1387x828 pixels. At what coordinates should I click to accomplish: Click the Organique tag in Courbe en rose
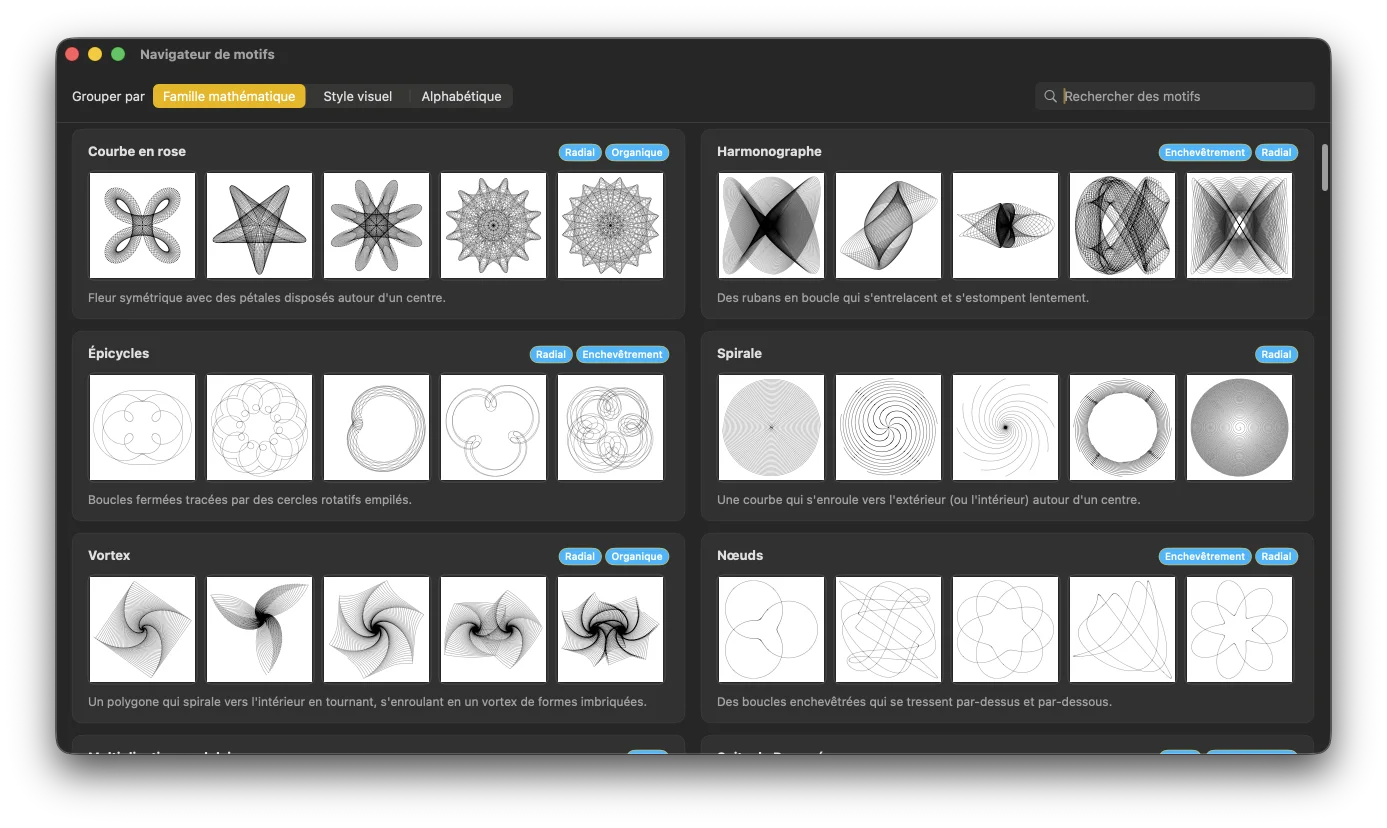click(637, 153)
